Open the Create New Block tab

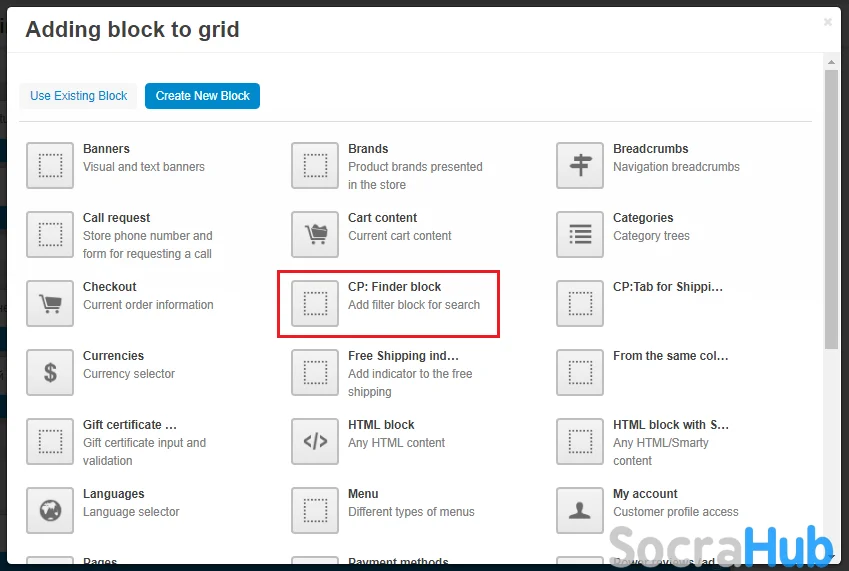point(203,96)
